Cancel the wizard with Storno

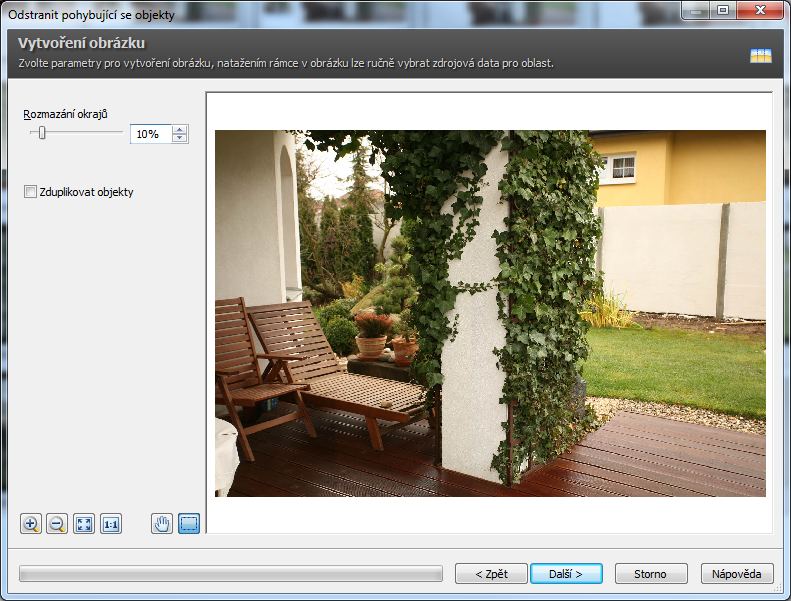click(x=651, y=574)
